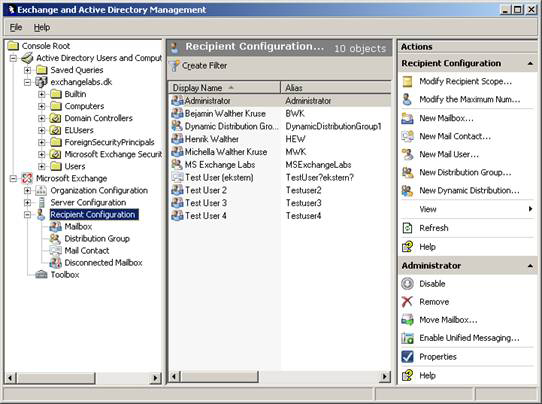The width and height of the screenshot is (542, 404).
Task: Select the MS Exchange Labs group
Action: [280, 165]
